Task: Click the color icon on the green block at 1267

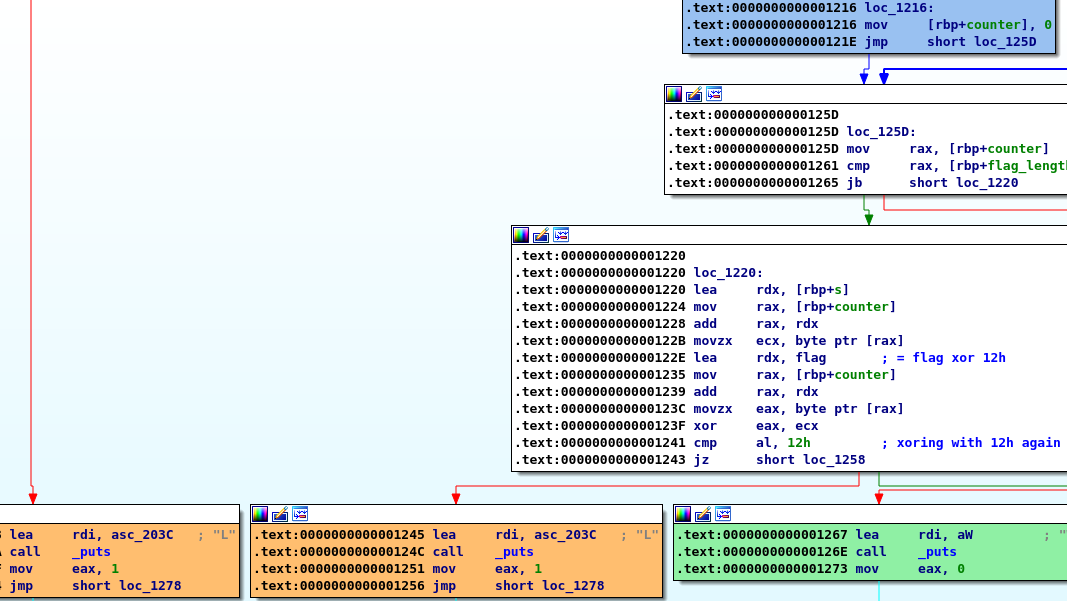Action: (683, 514)
